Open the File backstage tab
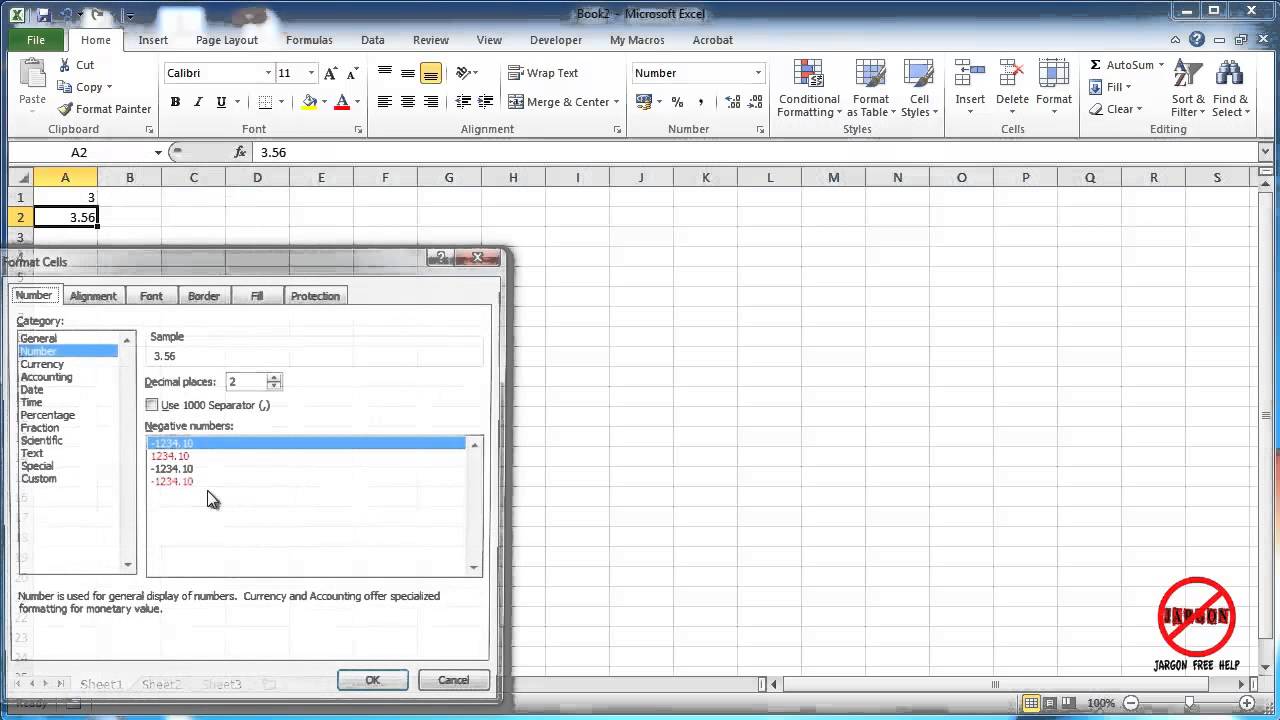Viewport: 1280px width, 720px height. [x=36, y=40]
